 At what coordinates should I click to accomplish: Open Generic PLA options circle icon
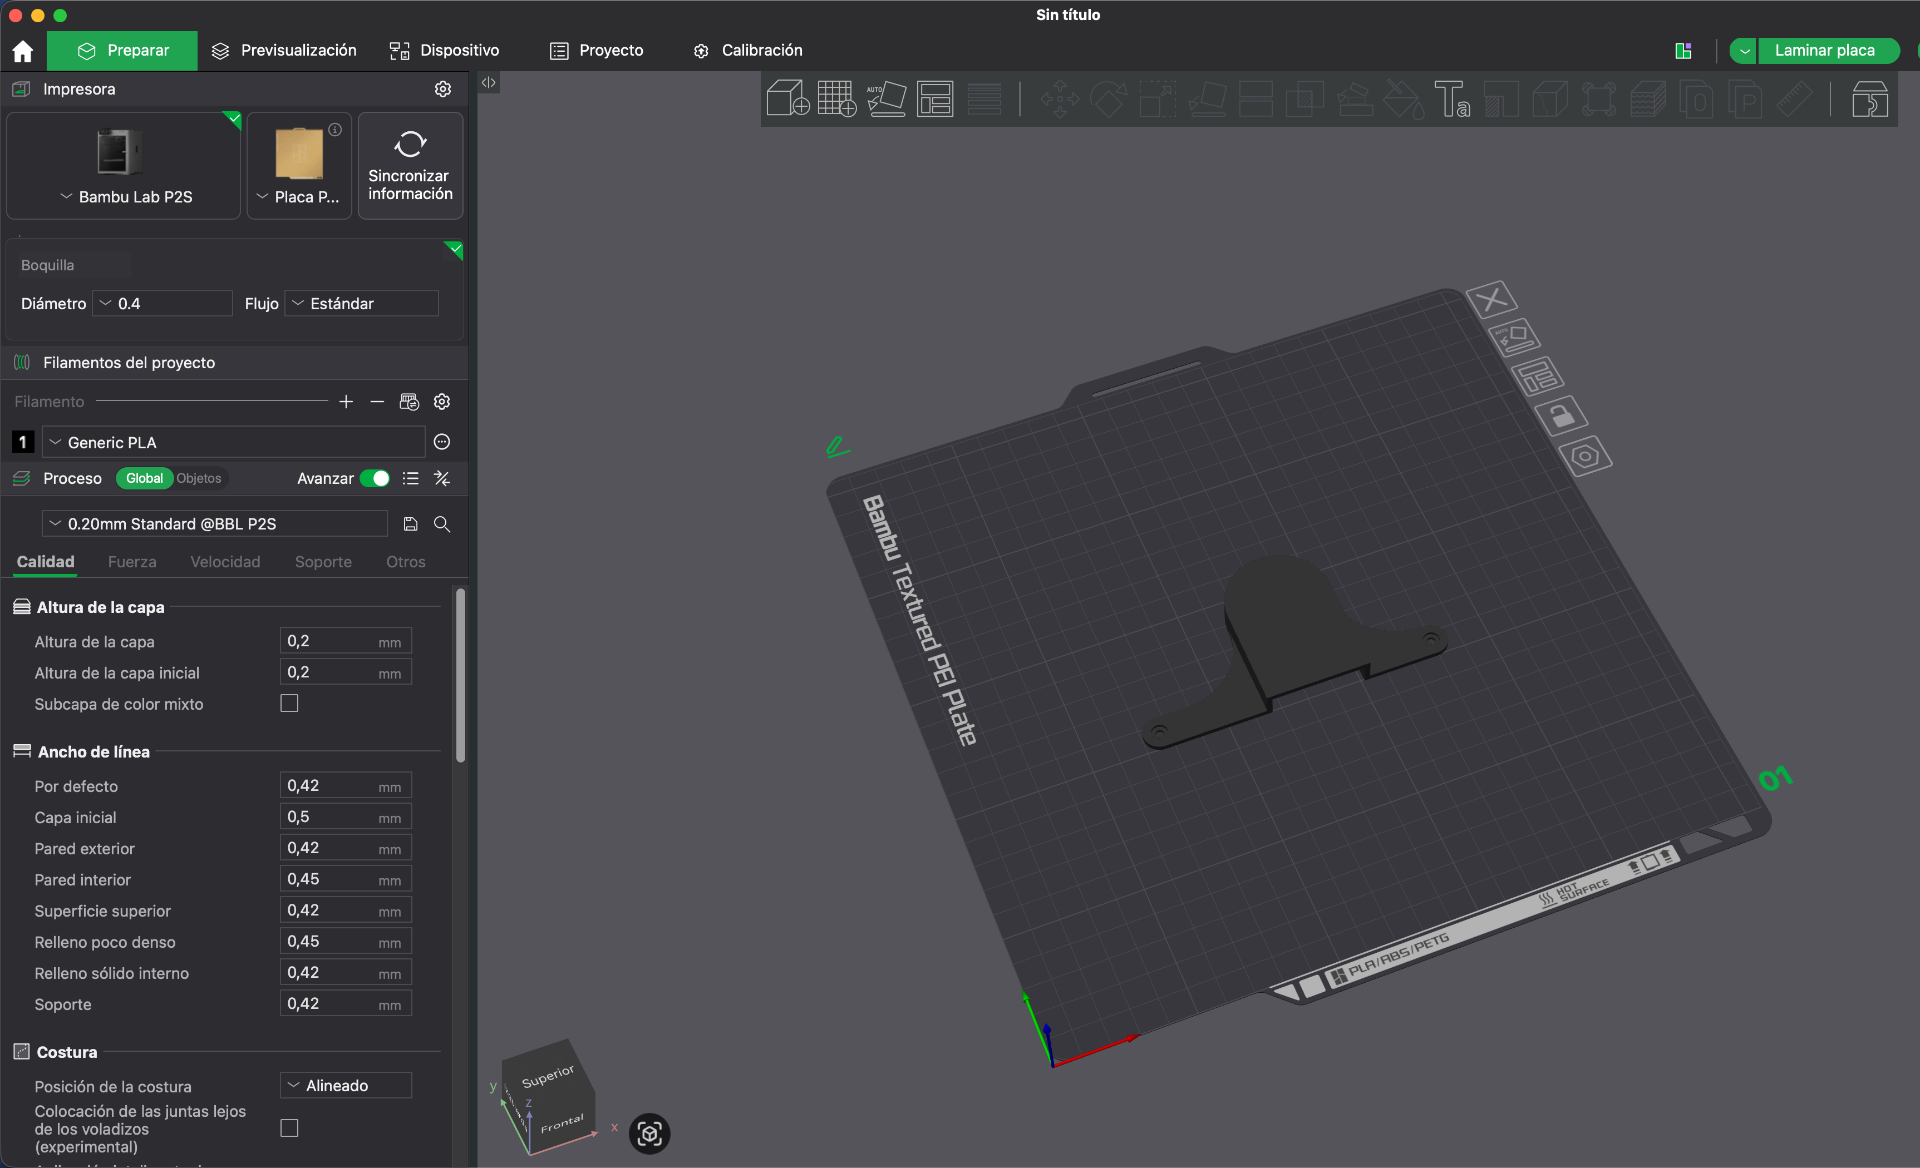click(x=442, y=442)
